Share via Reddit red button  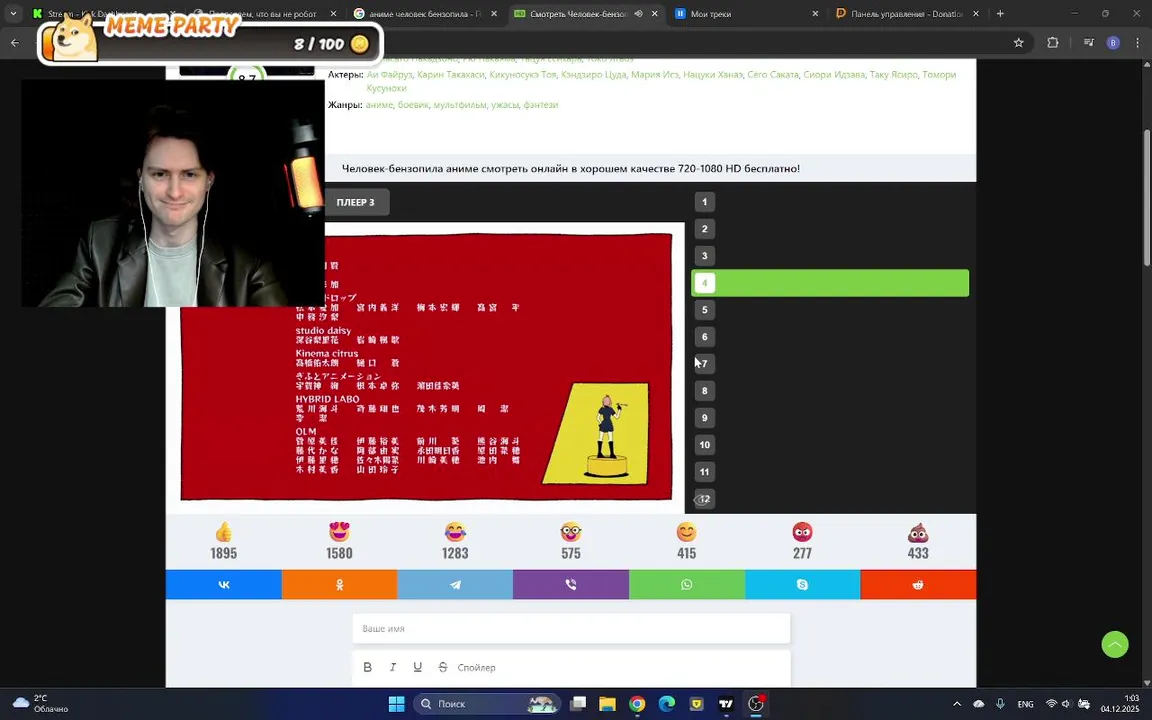coord(918,585)
